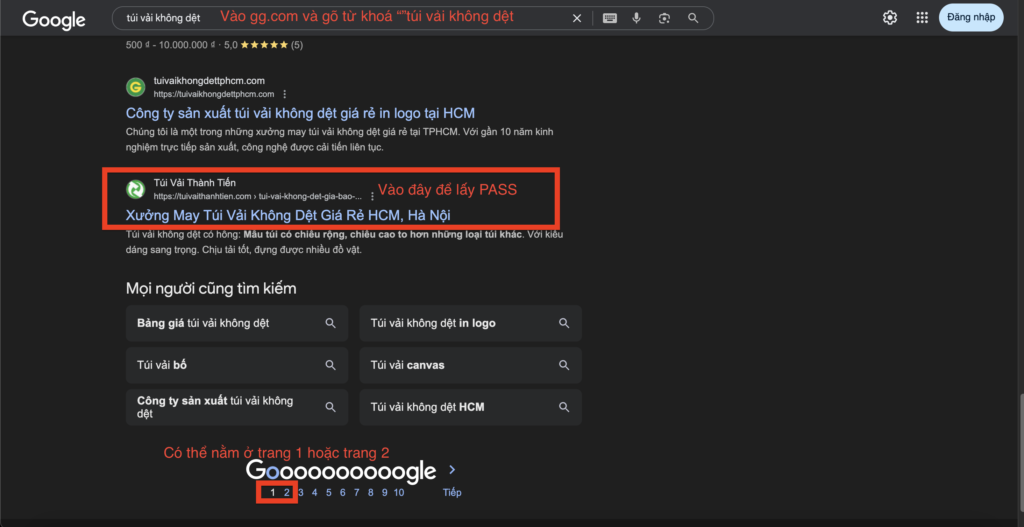Viewport: 1024px width, 527px height.
Task: Open quick settings gear icon
Action: (x=889, y=18)
